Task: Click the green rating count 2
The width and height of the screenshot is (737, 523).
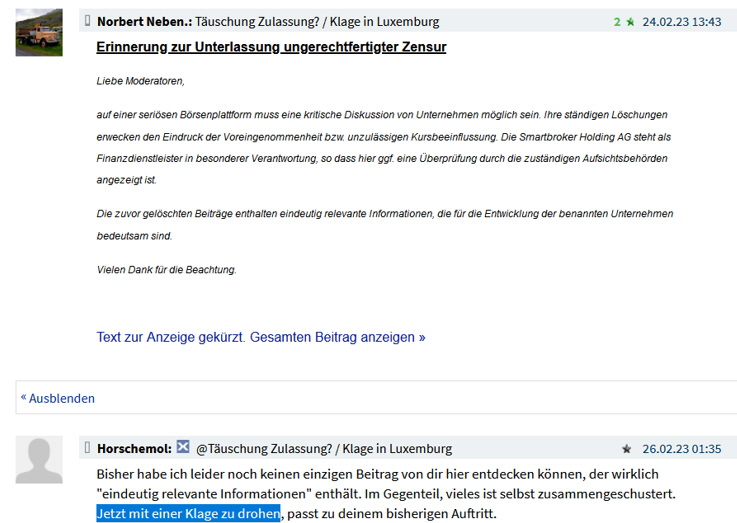Action: point(617,21)
